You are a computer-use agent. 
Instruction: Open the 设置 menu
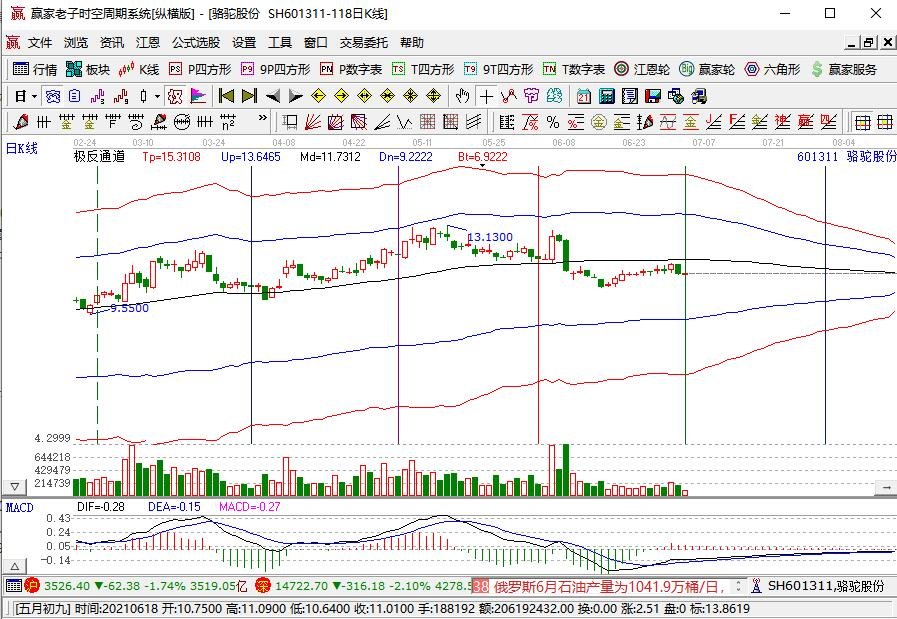[x=244, y=42]
